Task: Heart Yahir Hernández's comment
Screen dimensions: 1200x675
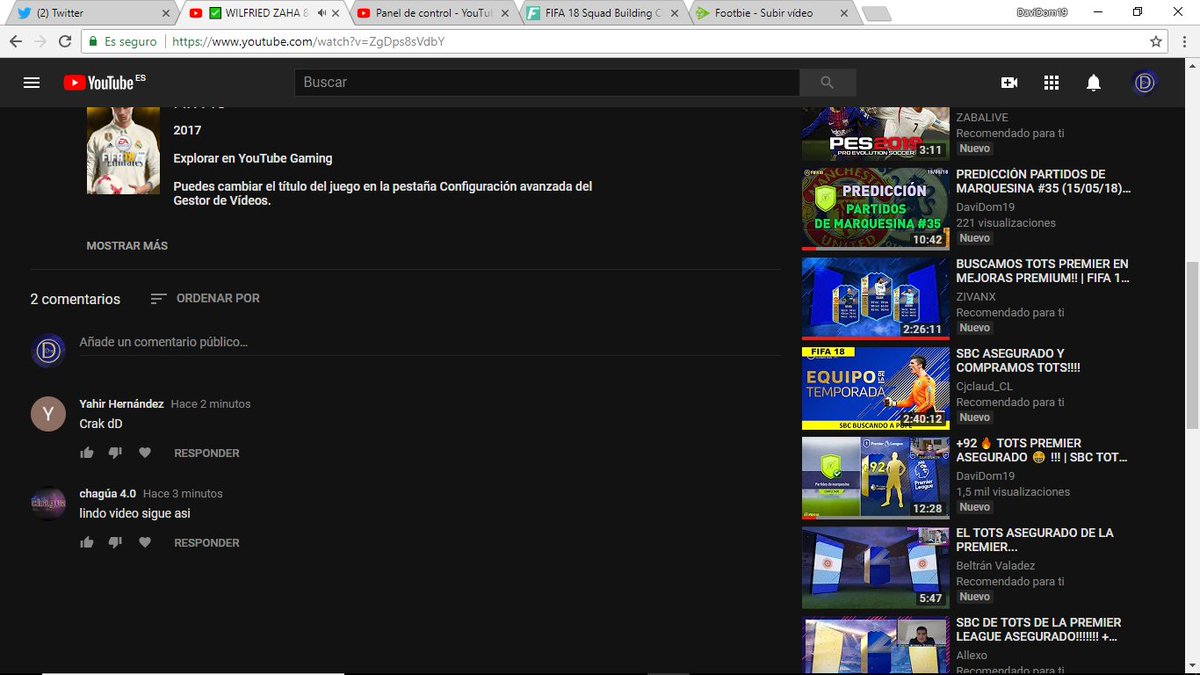Action: click(x=144, y=453)
